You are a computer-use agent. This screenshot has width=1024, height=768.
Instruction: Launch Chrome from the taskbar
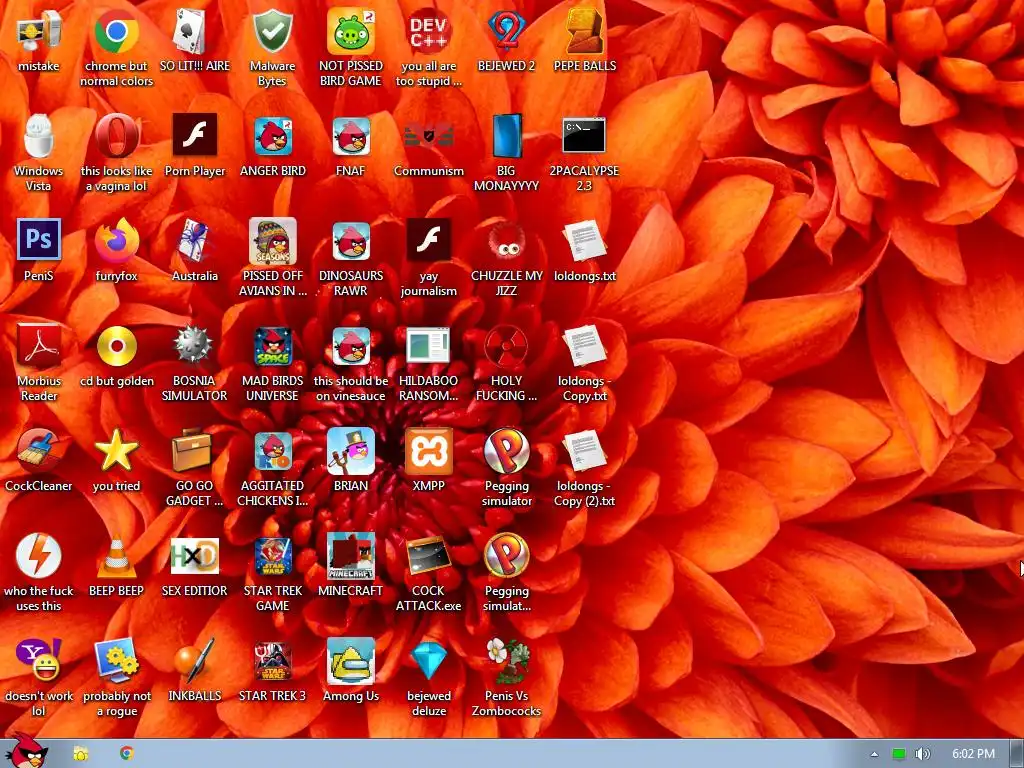[127, 753]
